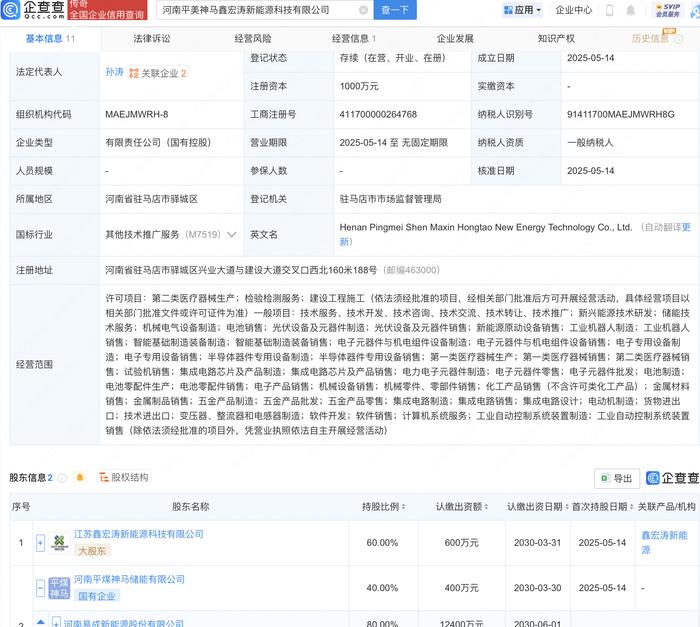This screenshot has height=627, width=700.
Task: Collapse the 河南平煤神马储能 shareholder row
Action: (40, 588)
